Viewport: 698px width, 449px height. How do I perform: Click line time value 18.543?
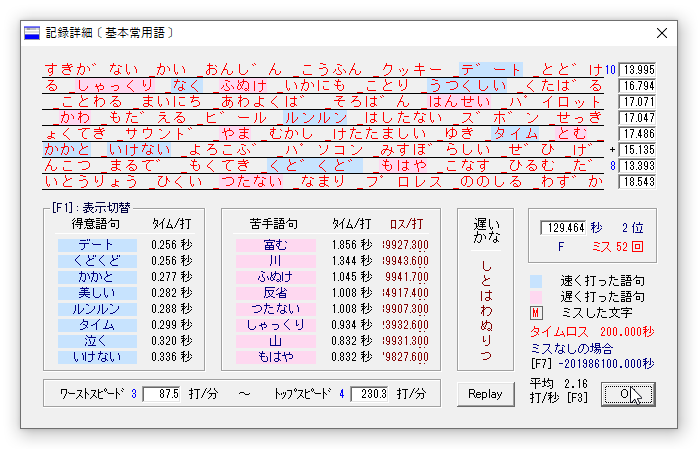(x=637, y=182)
